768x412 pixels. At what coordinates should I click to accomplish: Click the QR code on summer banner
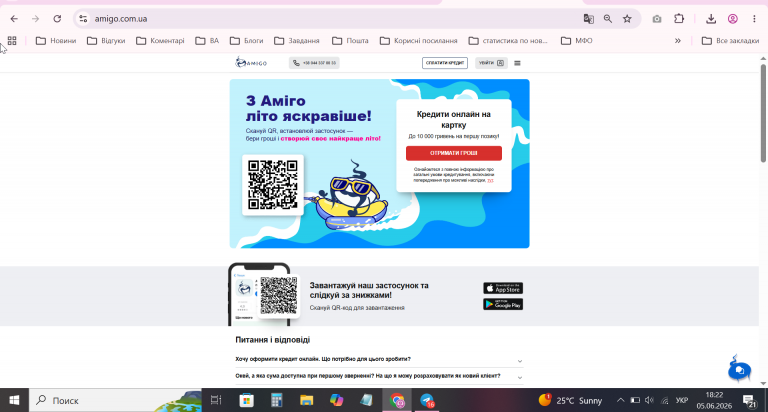click(x=273, y=185)
